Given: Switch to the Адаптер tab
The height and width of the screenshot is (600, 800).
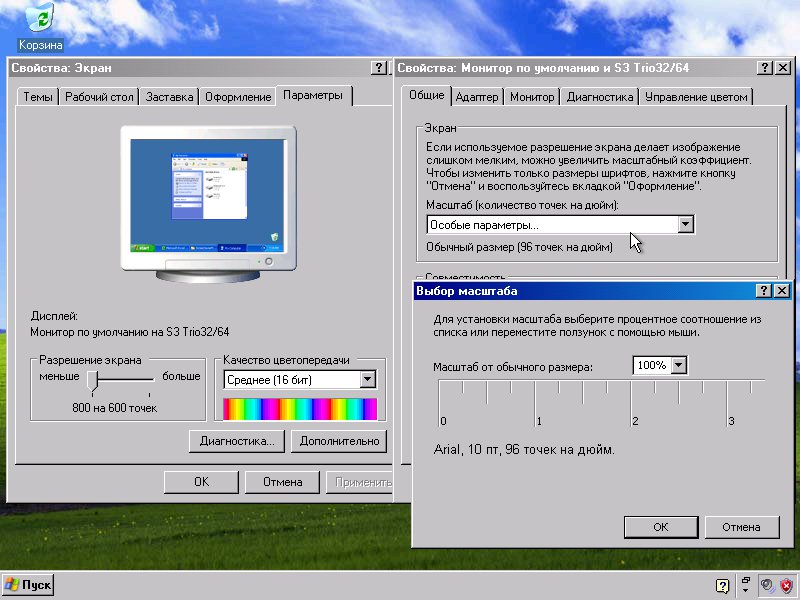Looking at the screenshot, I should 477,97.
